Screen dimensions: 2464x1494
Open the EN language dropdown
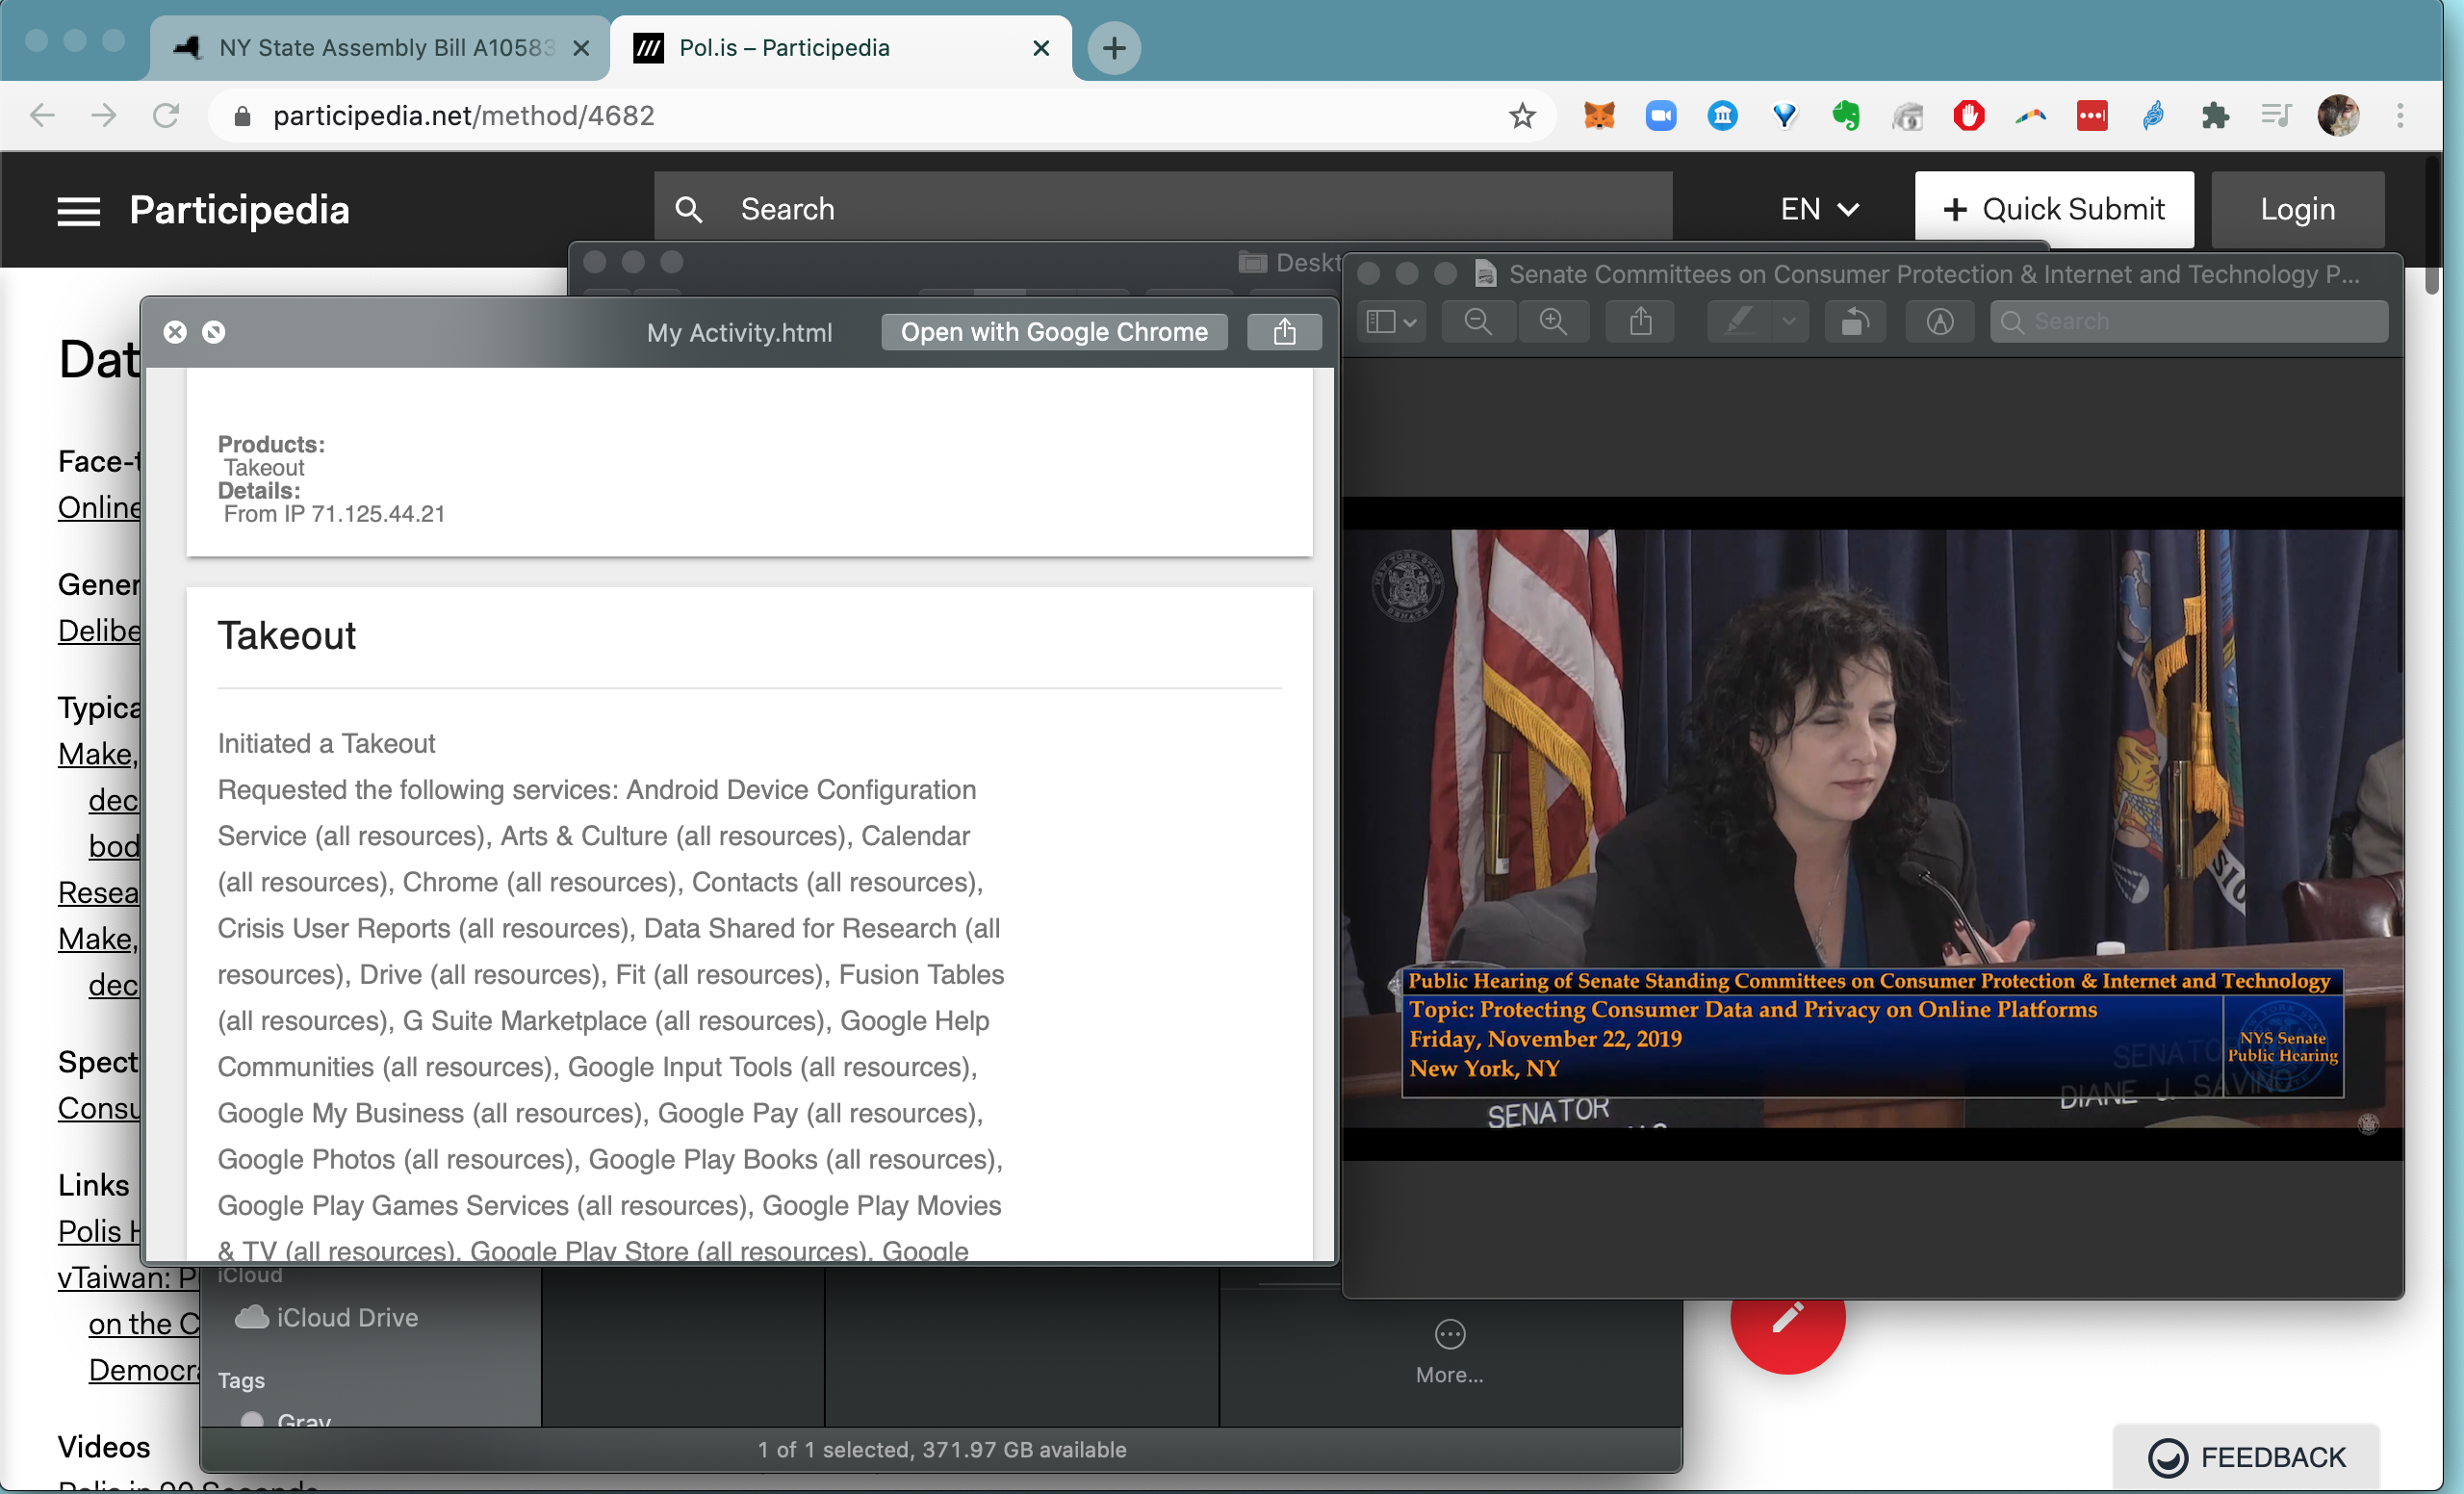pos(1819,209)
